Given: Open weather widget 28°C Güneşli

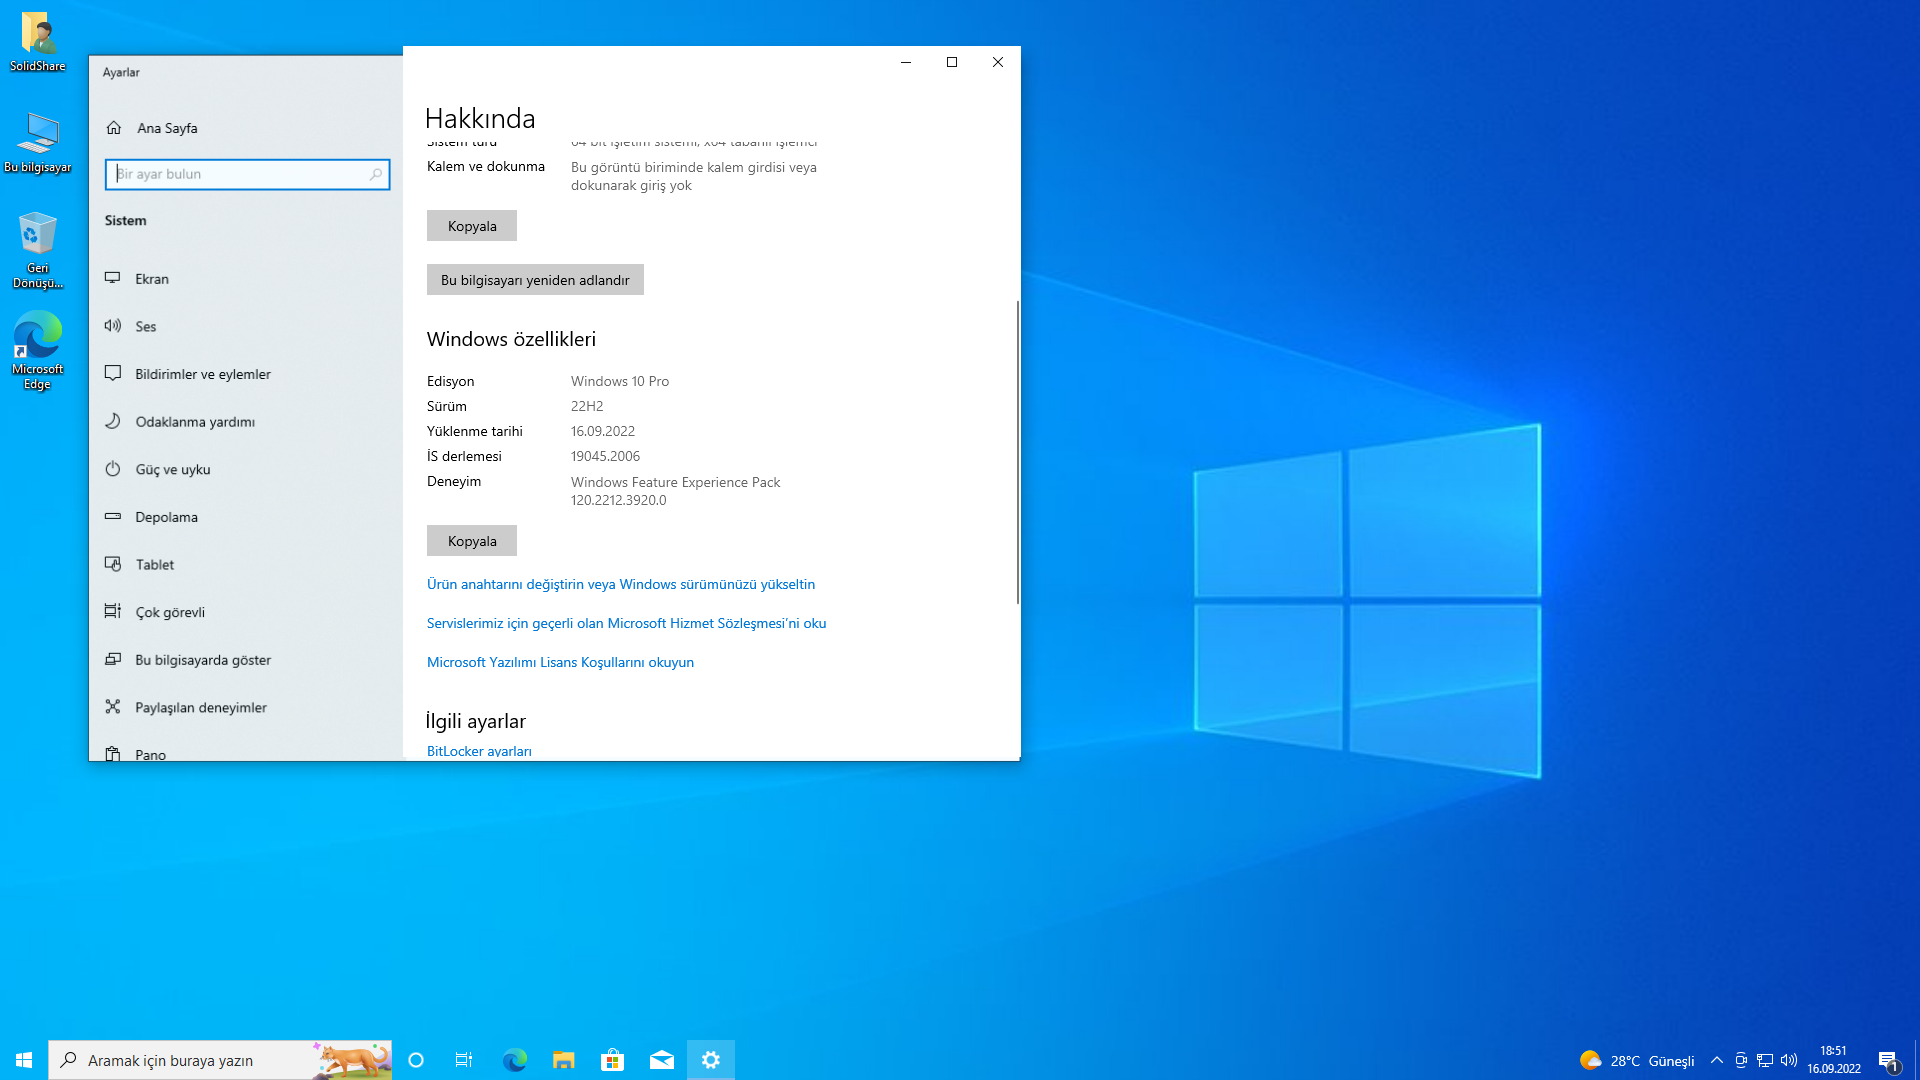Looking at the screenshot, I should click(x=1637, y=1060).
